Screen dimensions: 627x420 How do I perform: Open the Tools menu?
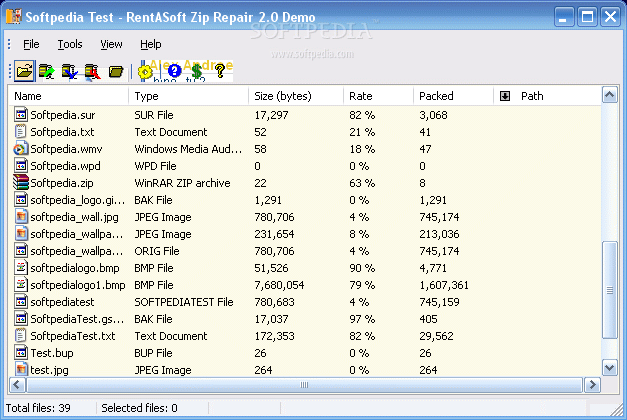click(x=70, y=44)
